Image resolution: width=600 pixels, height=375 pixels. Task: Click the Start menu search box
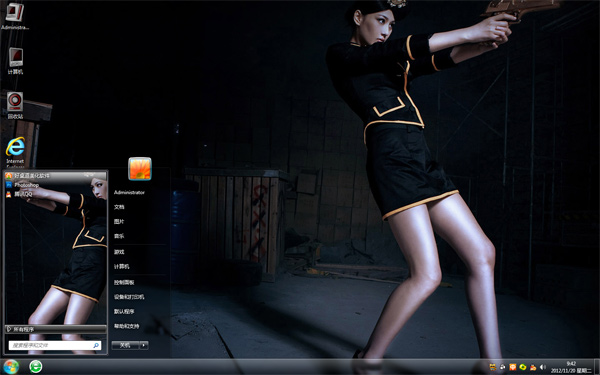coord(55,345)
